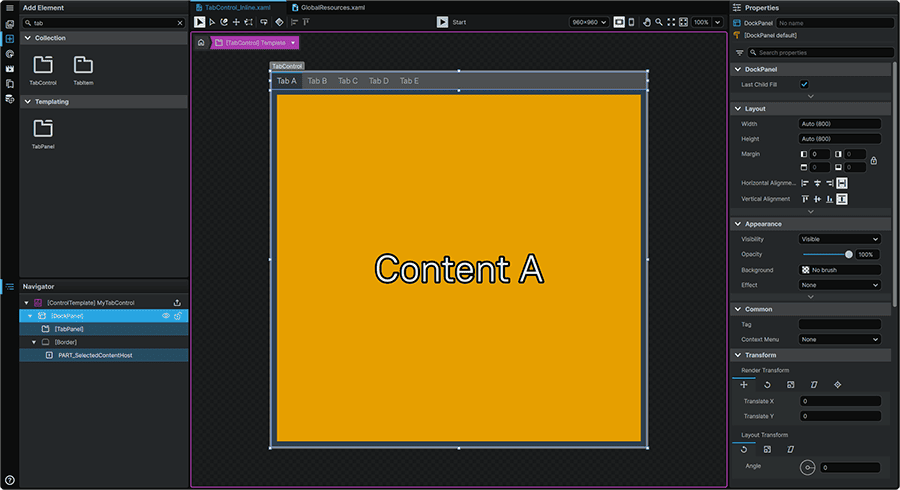Collapse the Collection section
900x490 pixels.
pos(28,38)
